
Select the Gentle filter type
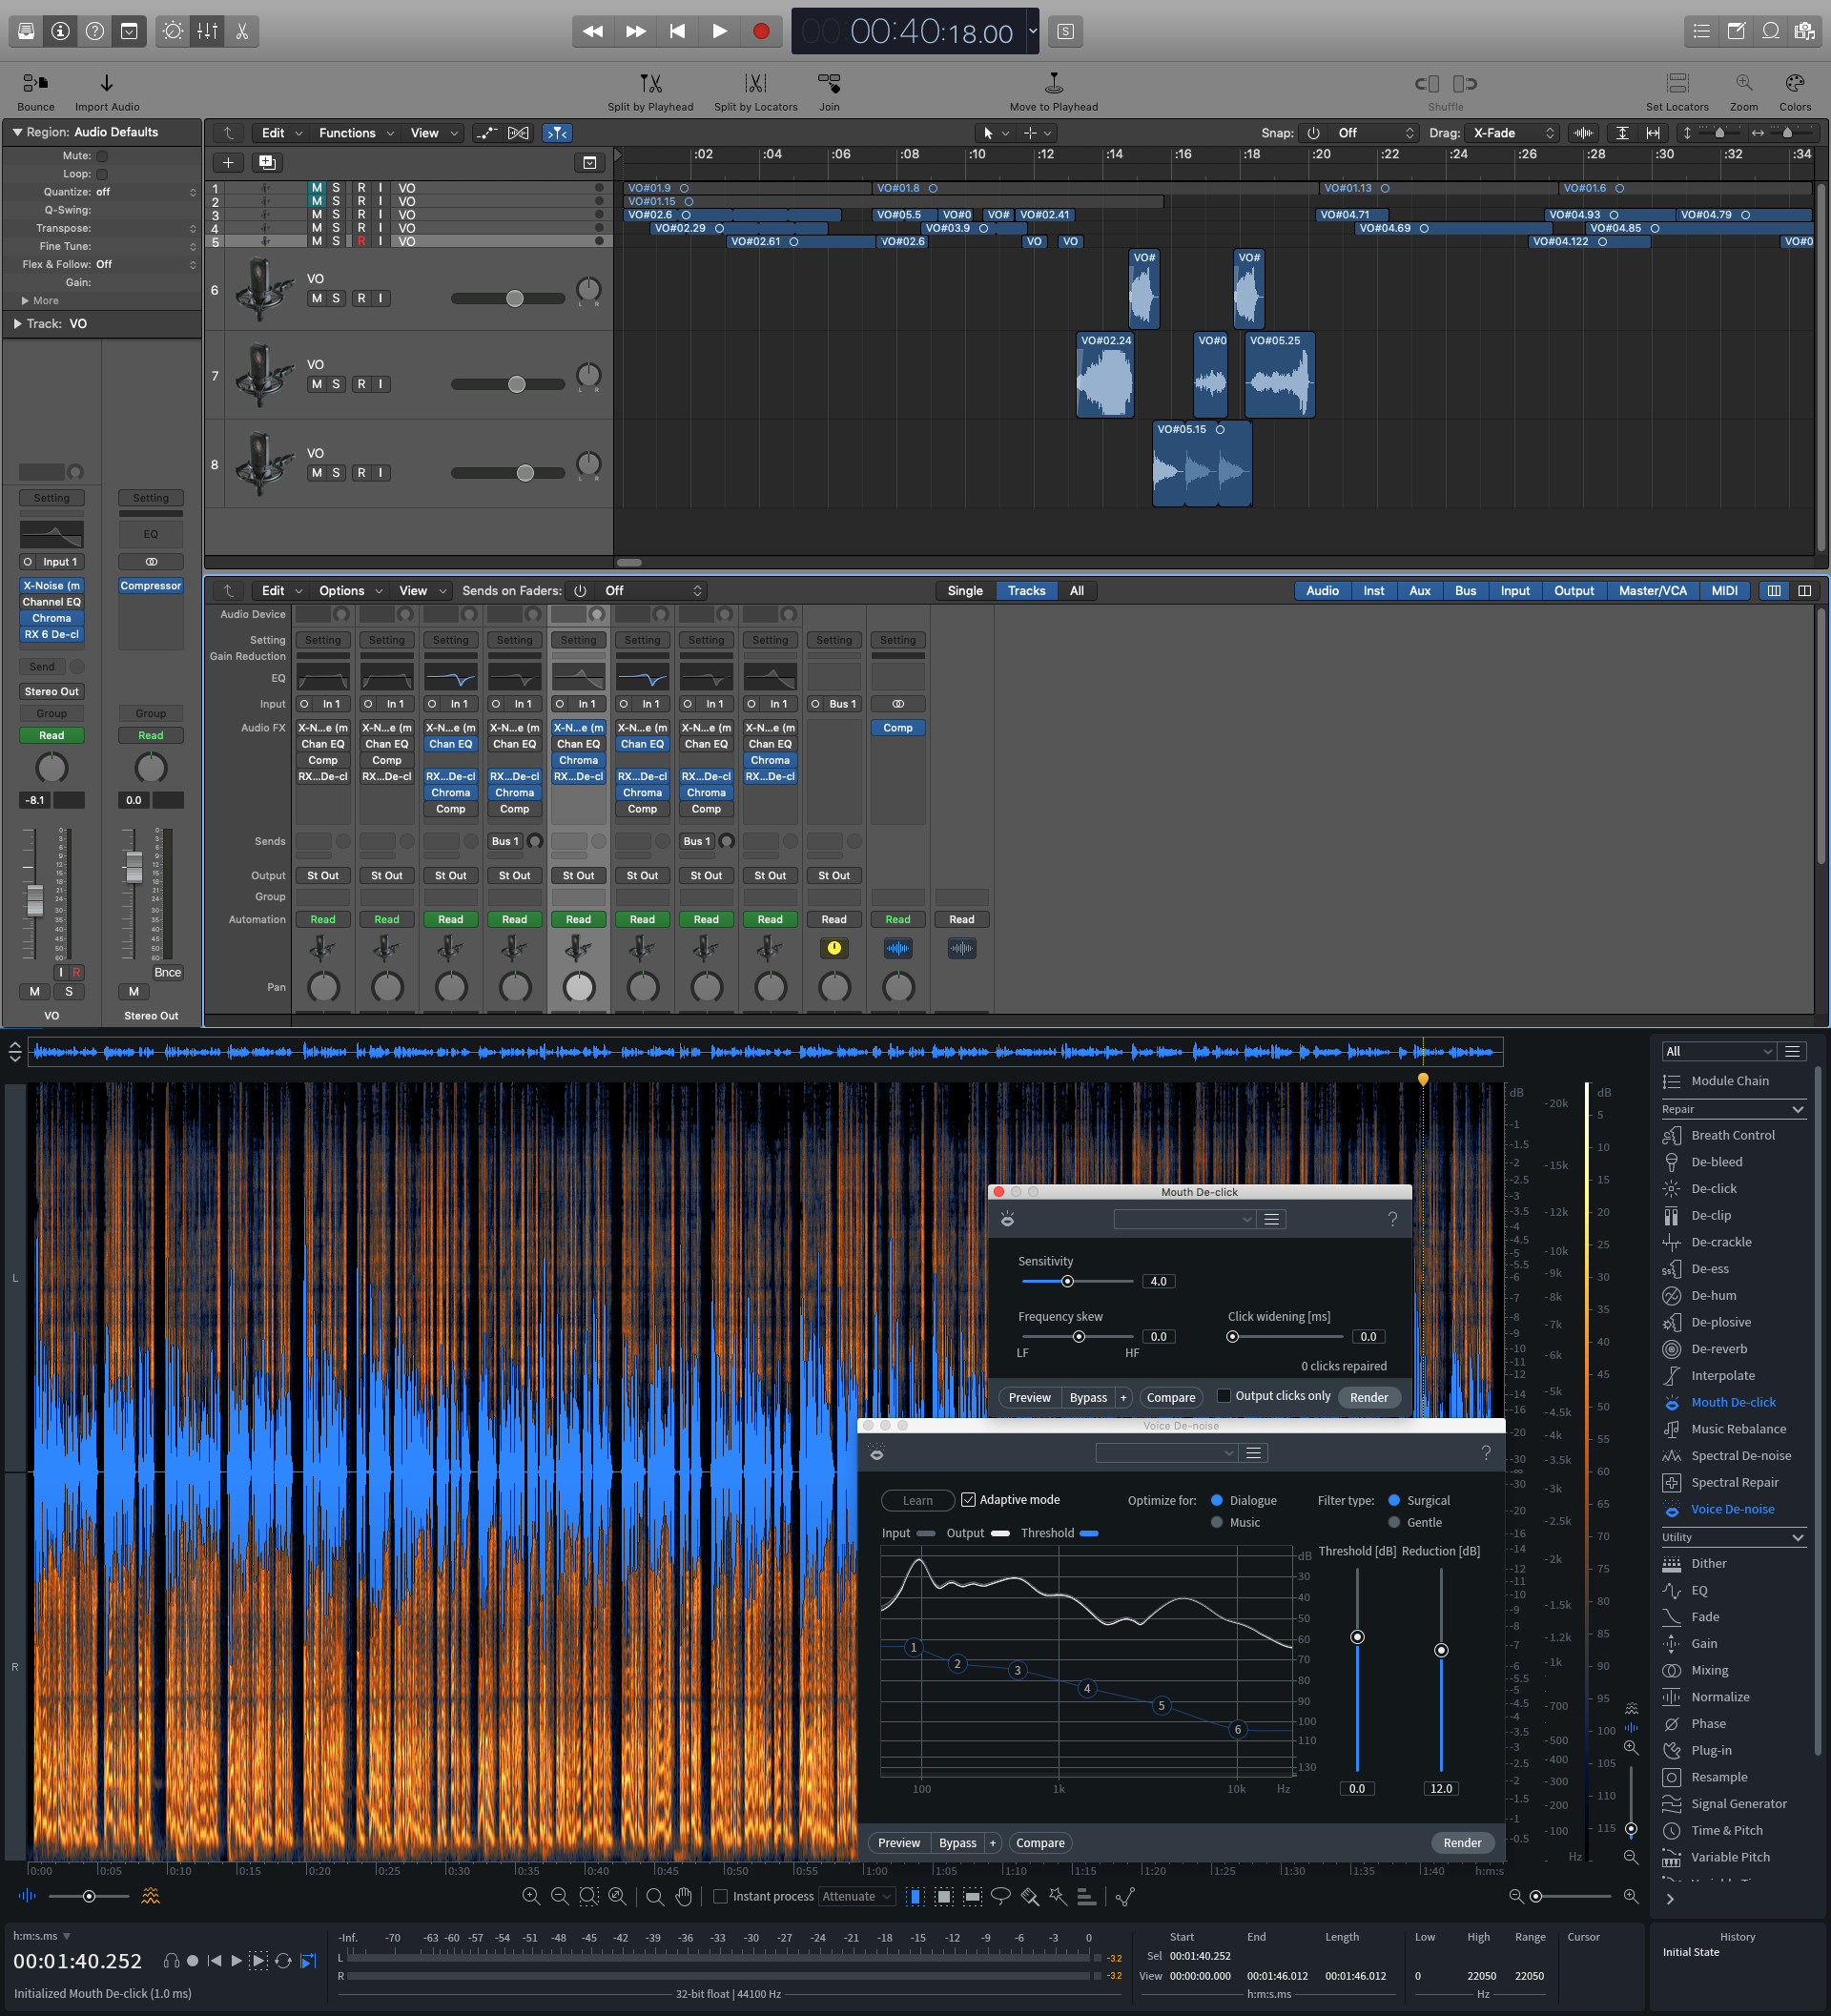(x=1394, y=1523)
